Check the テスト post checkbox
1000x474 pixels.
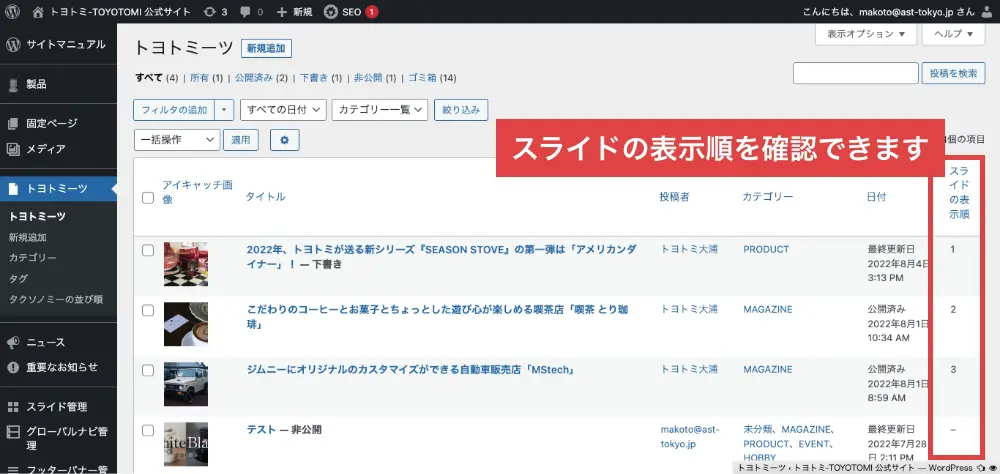tap(148, 431)
